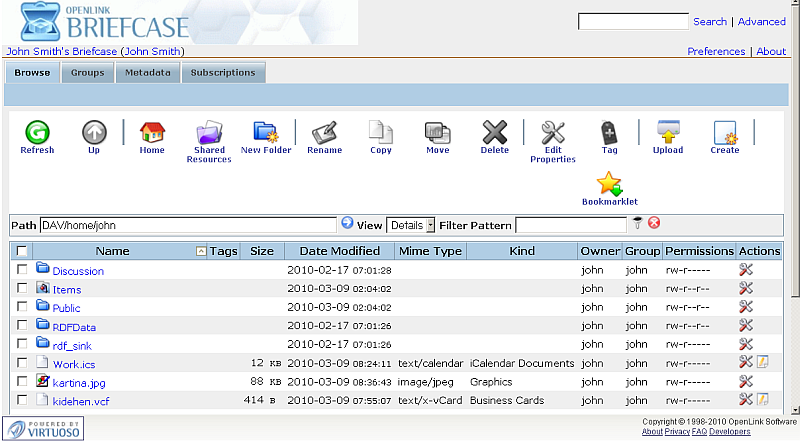Click the Bookmarklet star icon

coord(610,184)
